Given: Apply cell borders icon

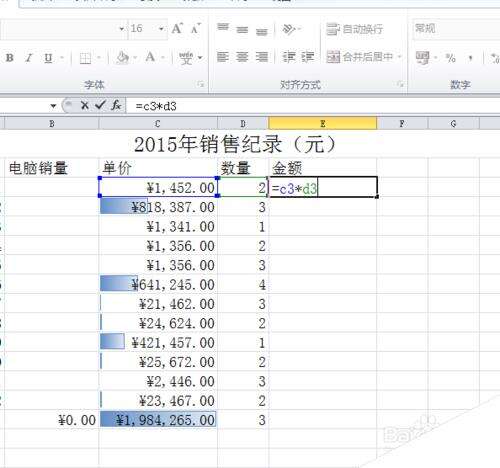Looking at the screenshot, I should click(85, 58).
